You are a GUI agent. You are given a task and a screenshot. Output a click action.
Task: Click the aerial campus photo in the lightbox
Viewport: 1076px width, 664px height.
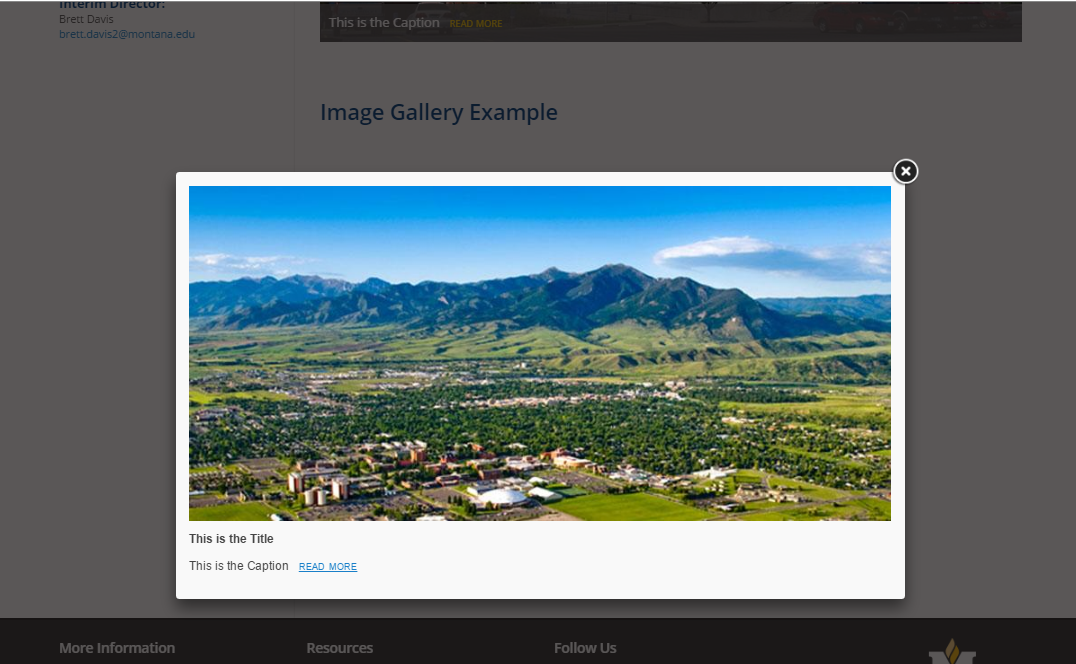click(x=539, y=353)
